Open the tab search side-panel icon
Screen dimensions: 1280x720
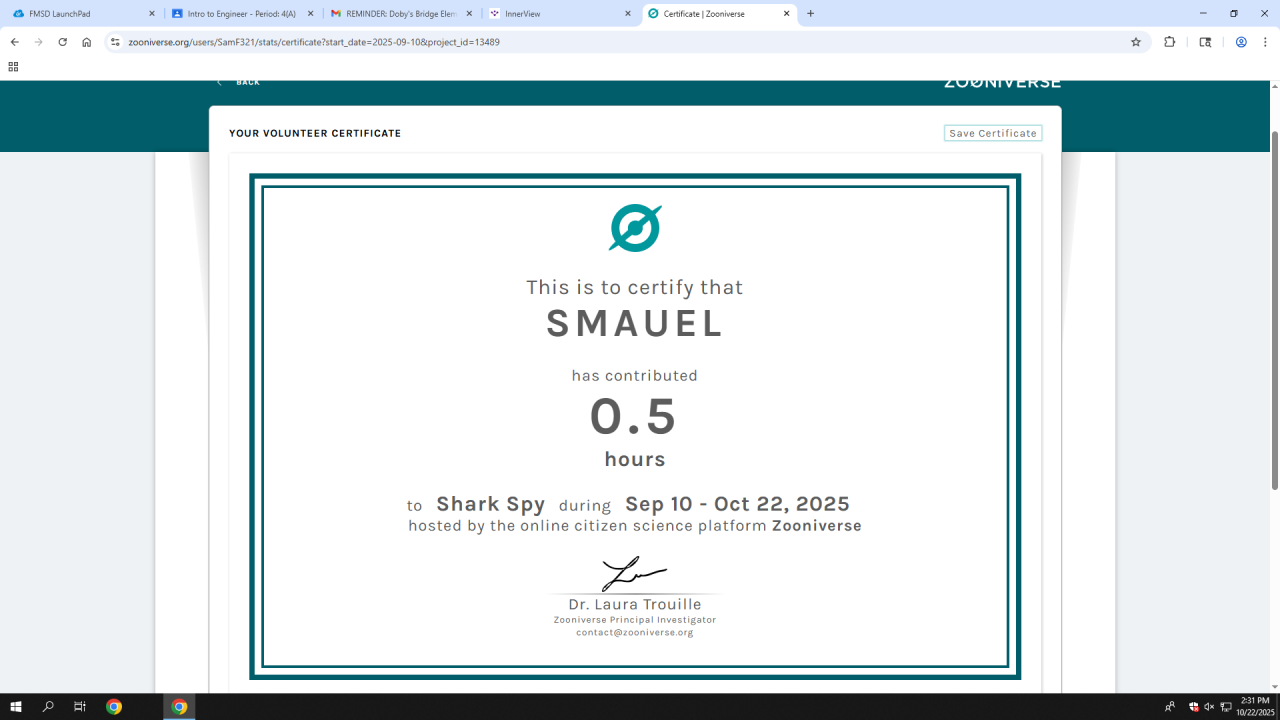tap(1205, 42)
